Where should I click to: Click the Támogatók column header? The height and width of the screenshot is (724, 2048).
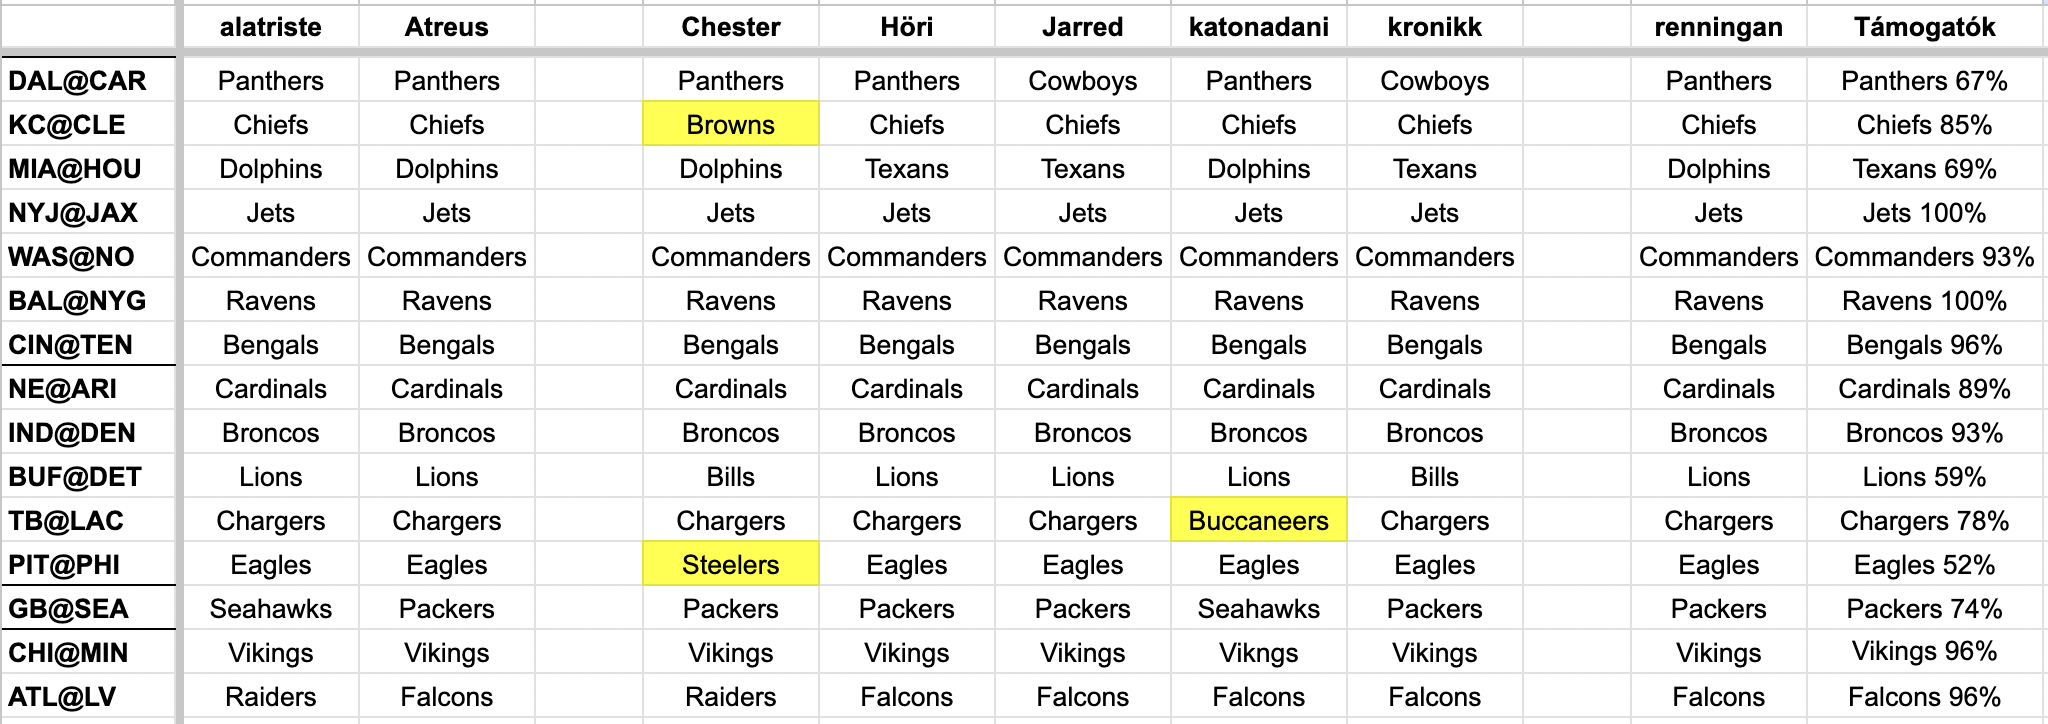(1924, 27)
